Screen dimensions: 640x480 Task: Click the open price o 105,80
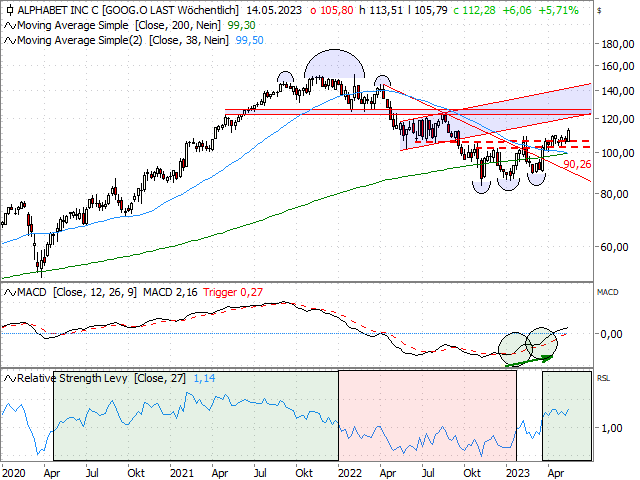click(331, 10)
